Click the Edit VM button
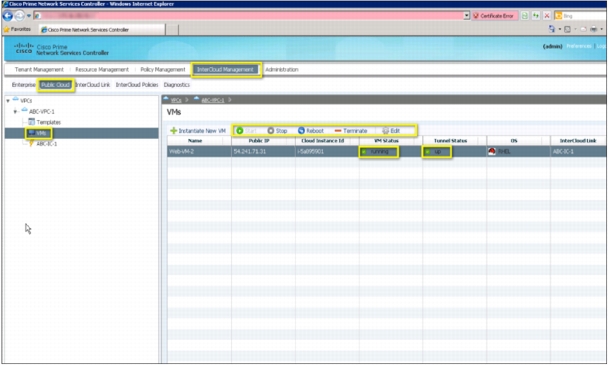Image resolution: width=609 pixels, height=367 pixels. tap(391, 131)
